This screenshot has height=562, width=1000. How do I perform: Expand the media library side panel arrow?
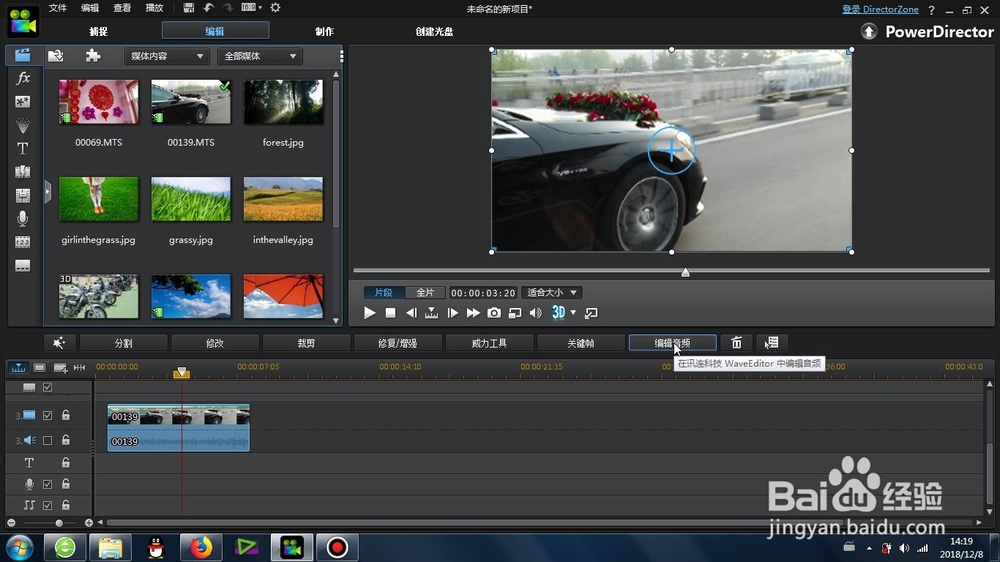click(x=47, y=192)
